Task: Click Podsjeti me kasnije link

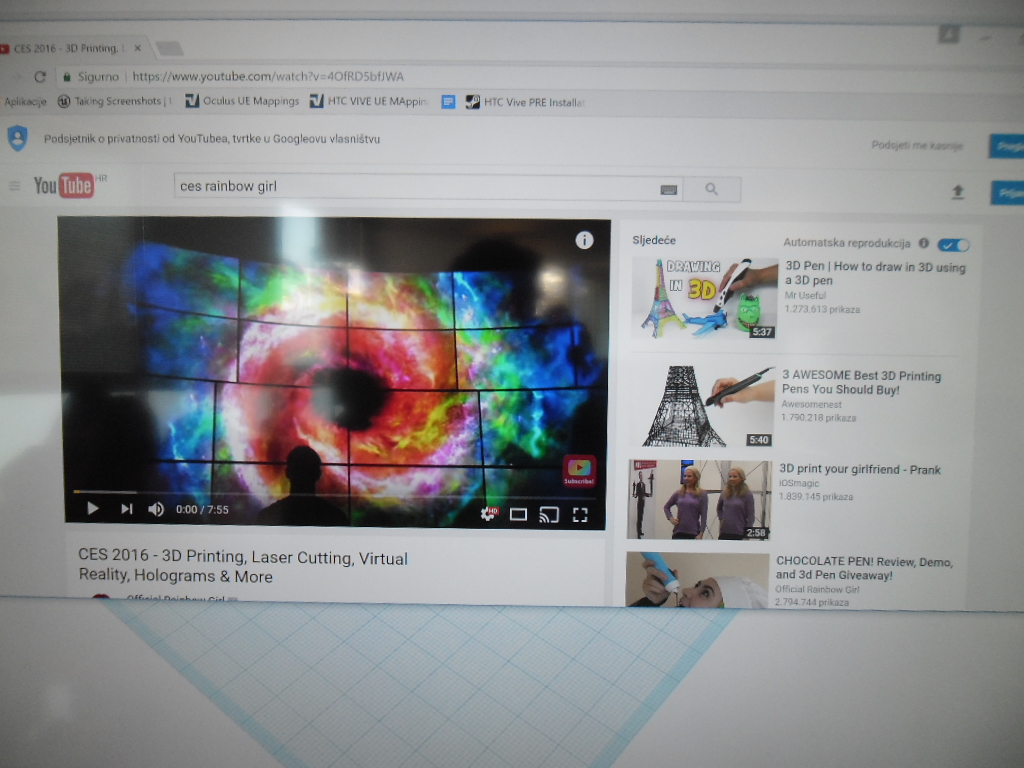Action: click(917, 145)
